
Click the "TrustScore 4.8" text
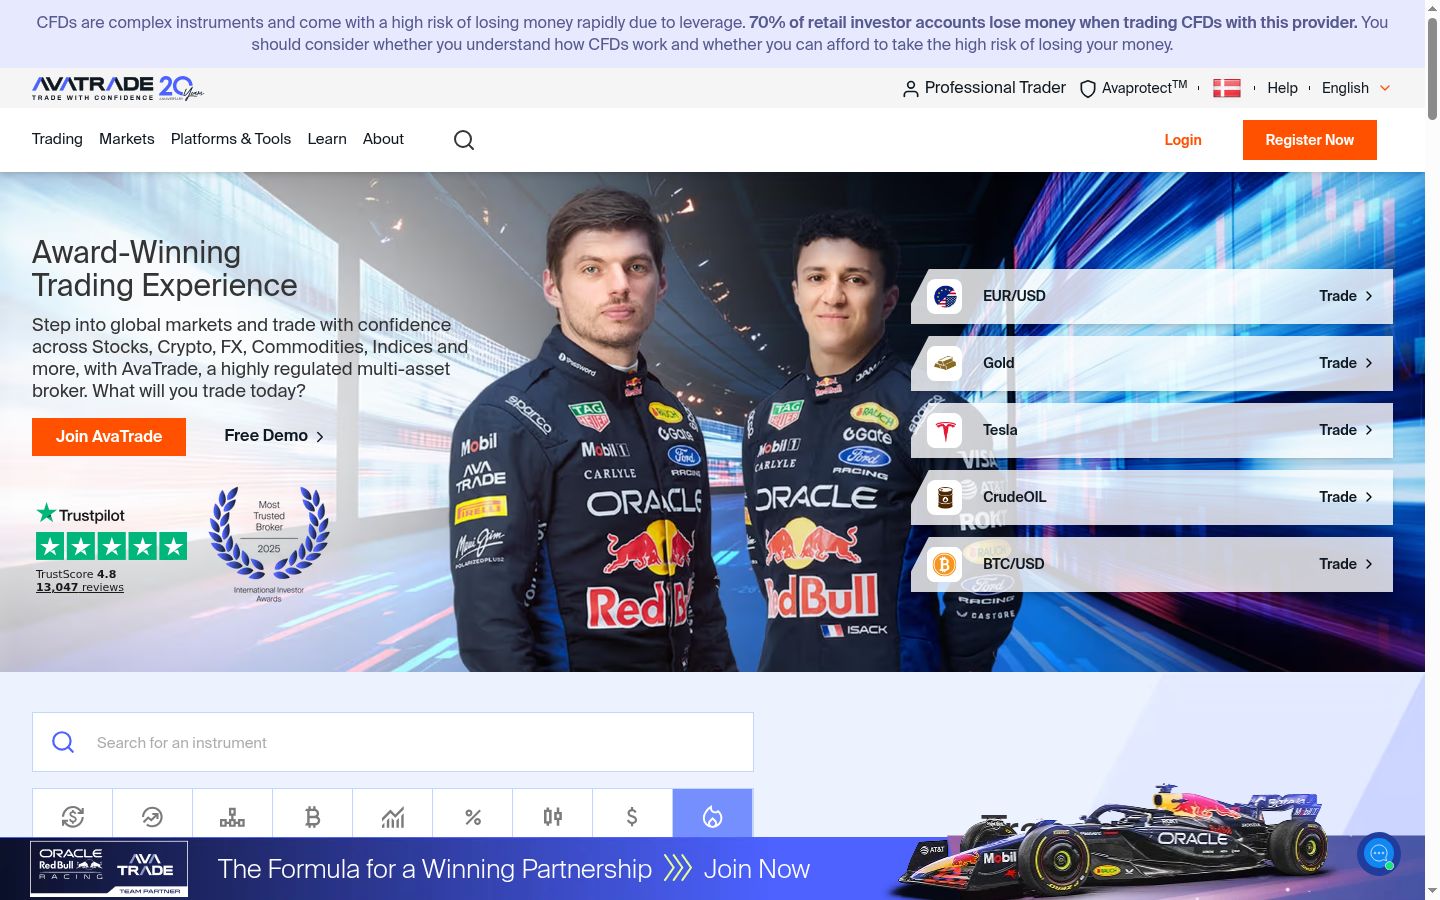pyautogui.click(x=76, y=574)
